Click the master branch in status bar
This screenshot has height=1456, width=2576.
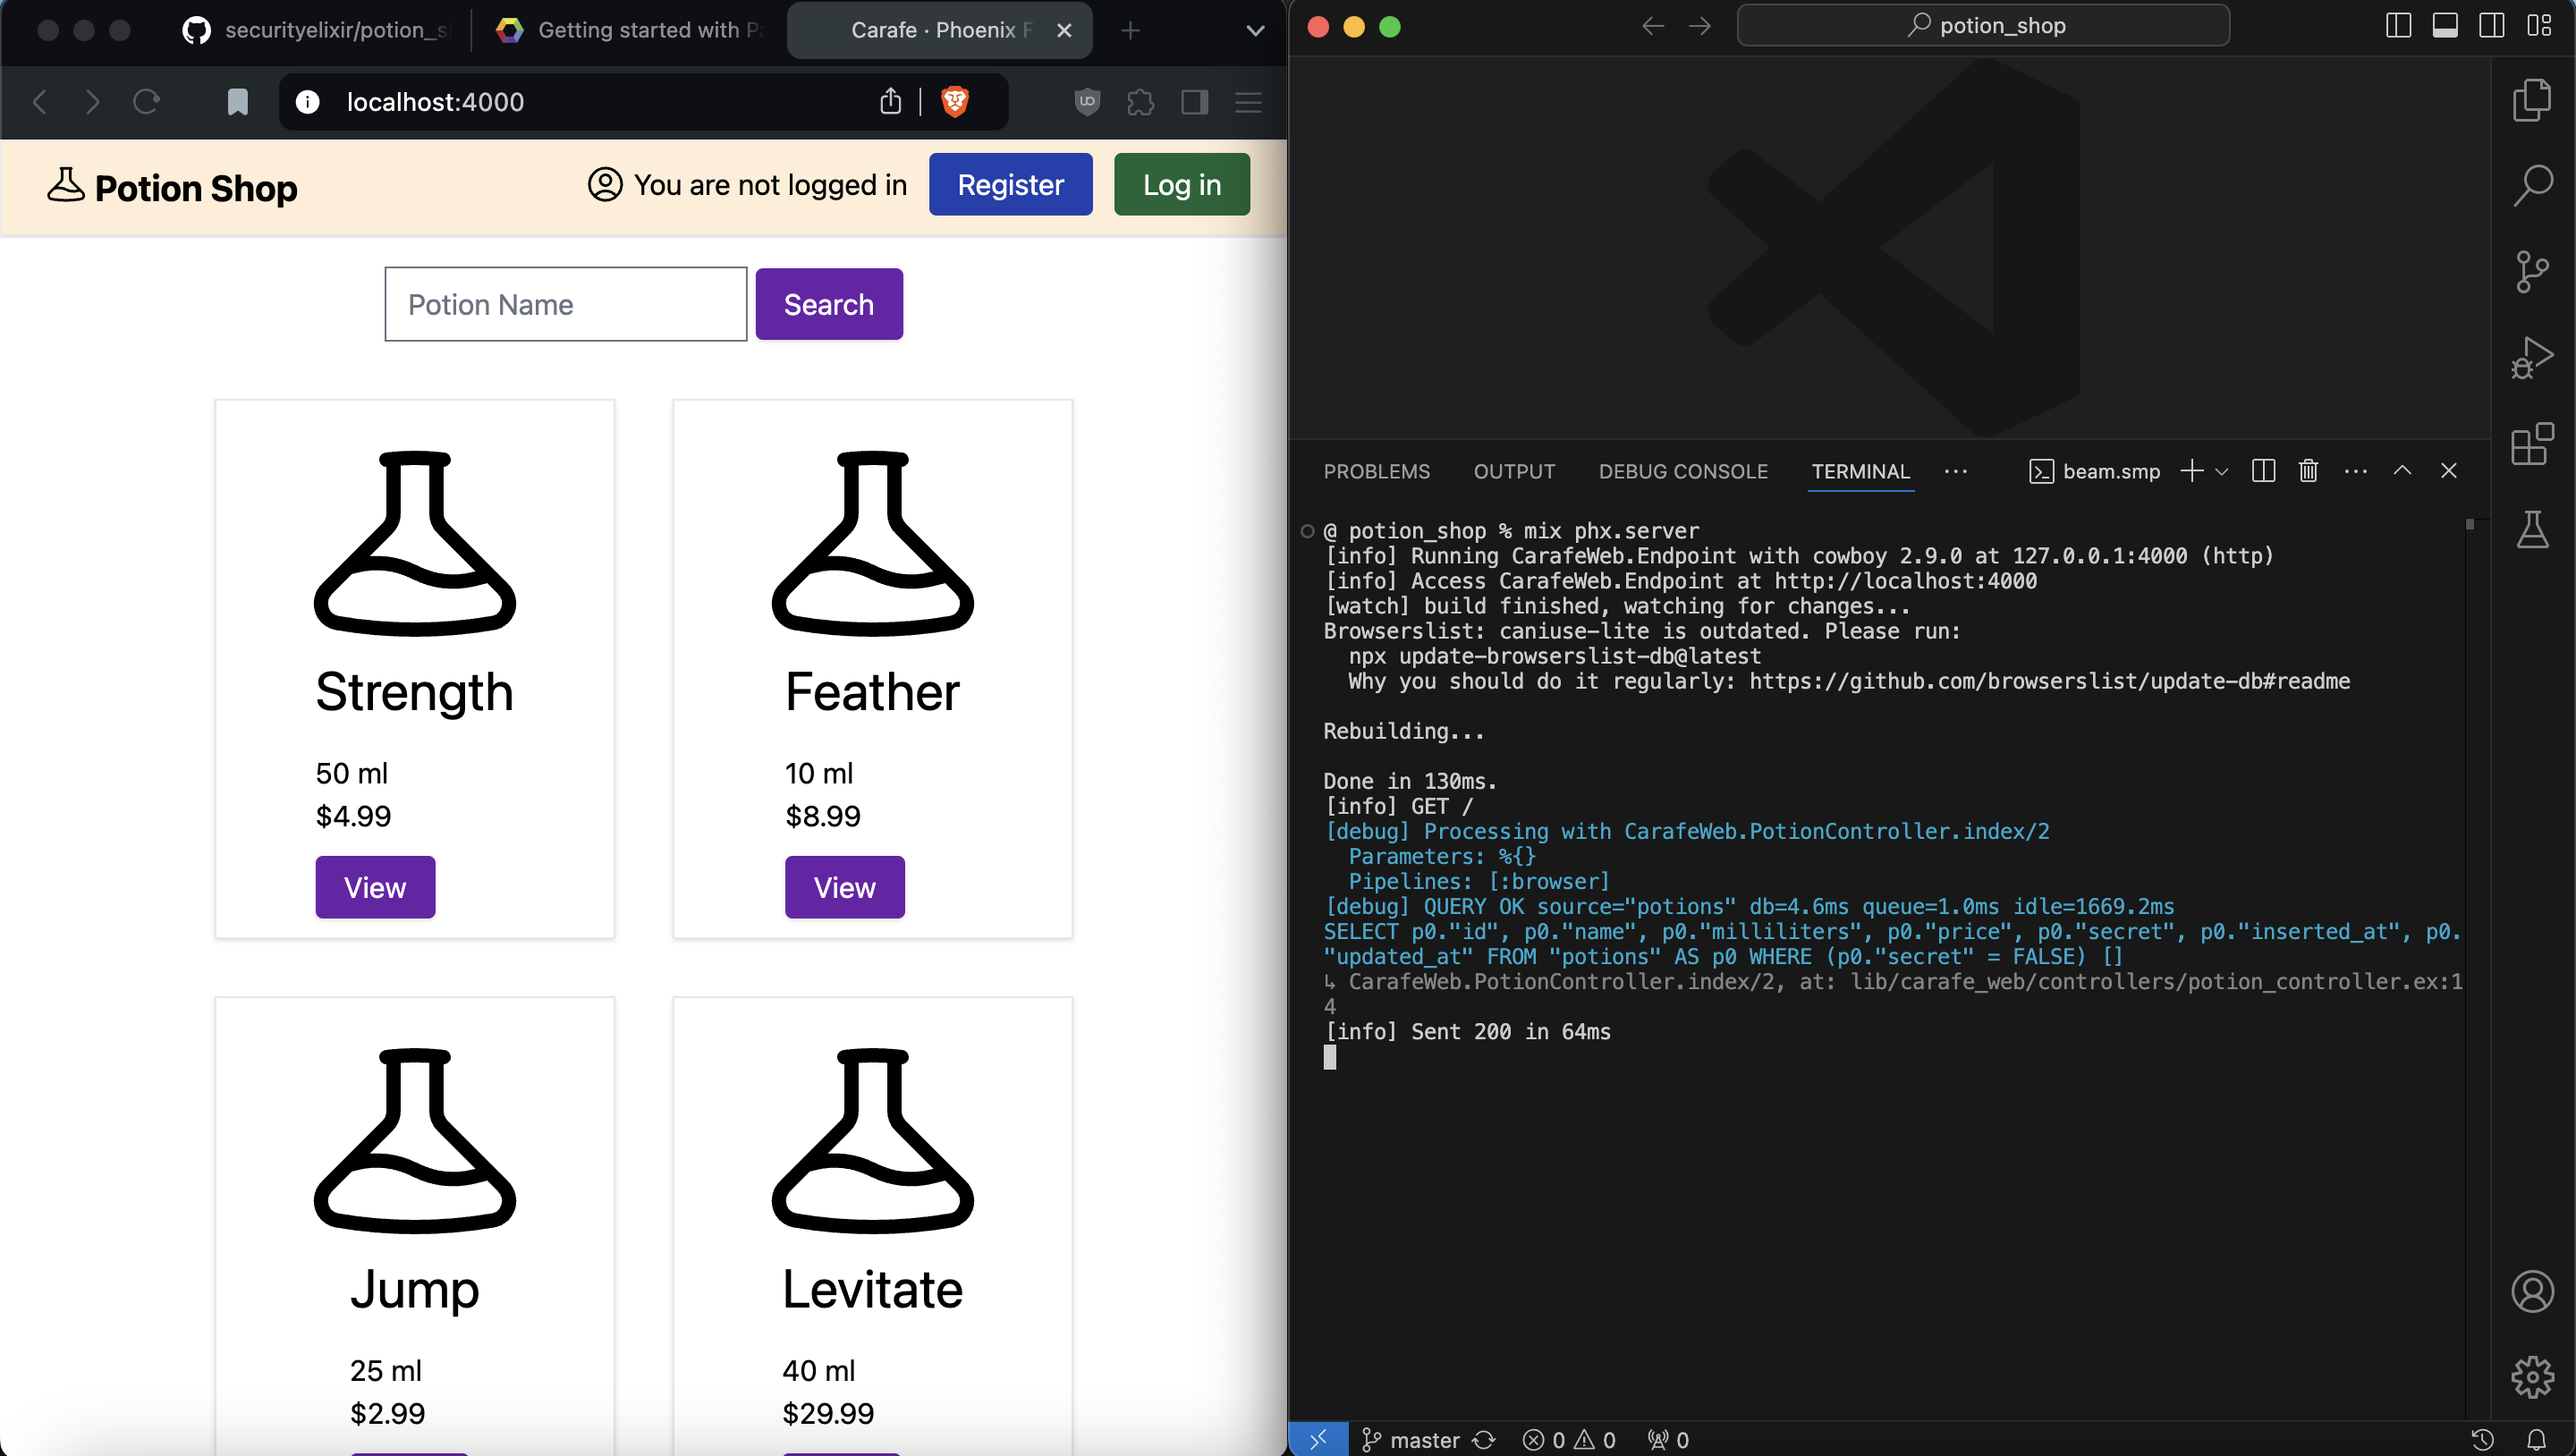coord(1411,1439)
